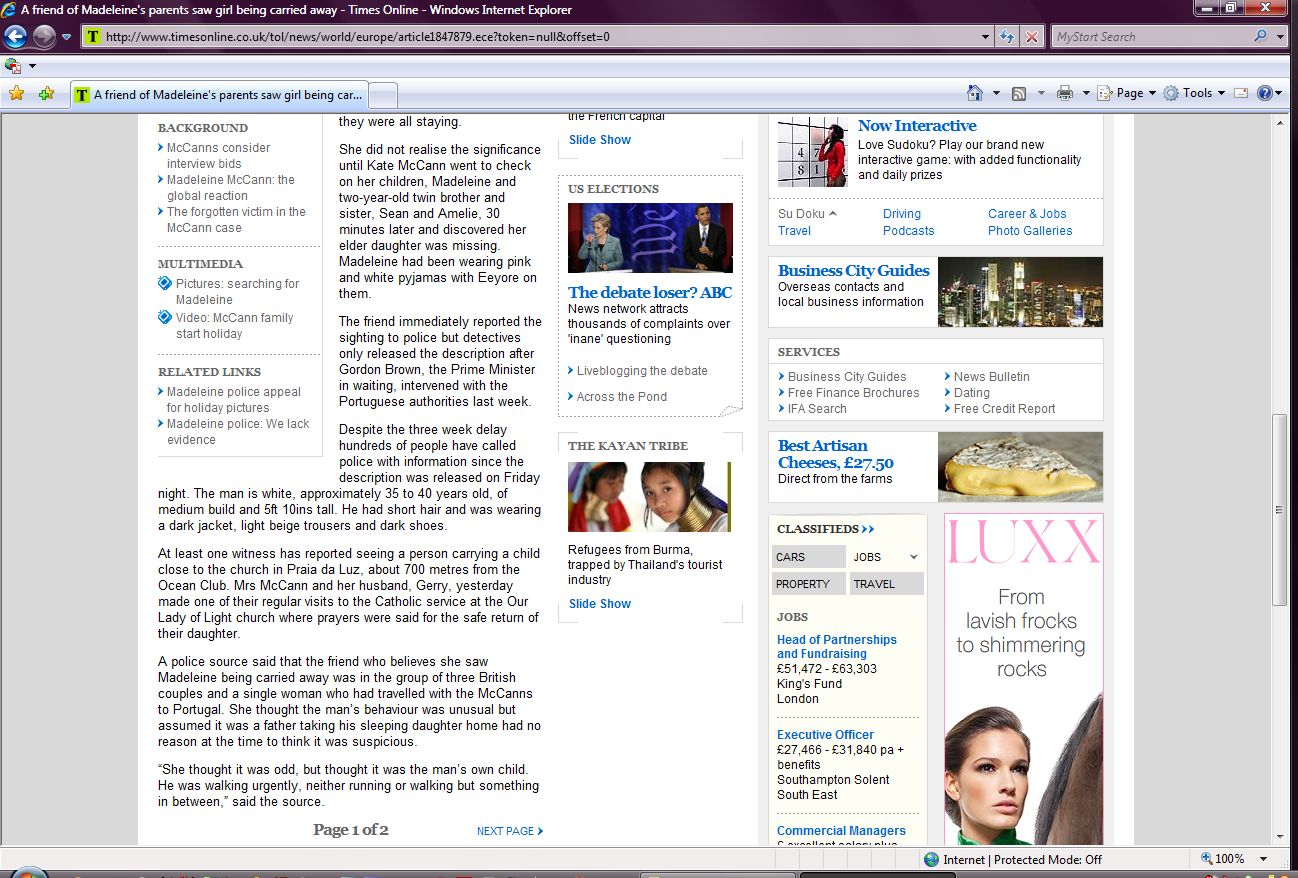Click the NEXT PAGE link
This screenshot has width=1298, height=878.
(510, 831)
